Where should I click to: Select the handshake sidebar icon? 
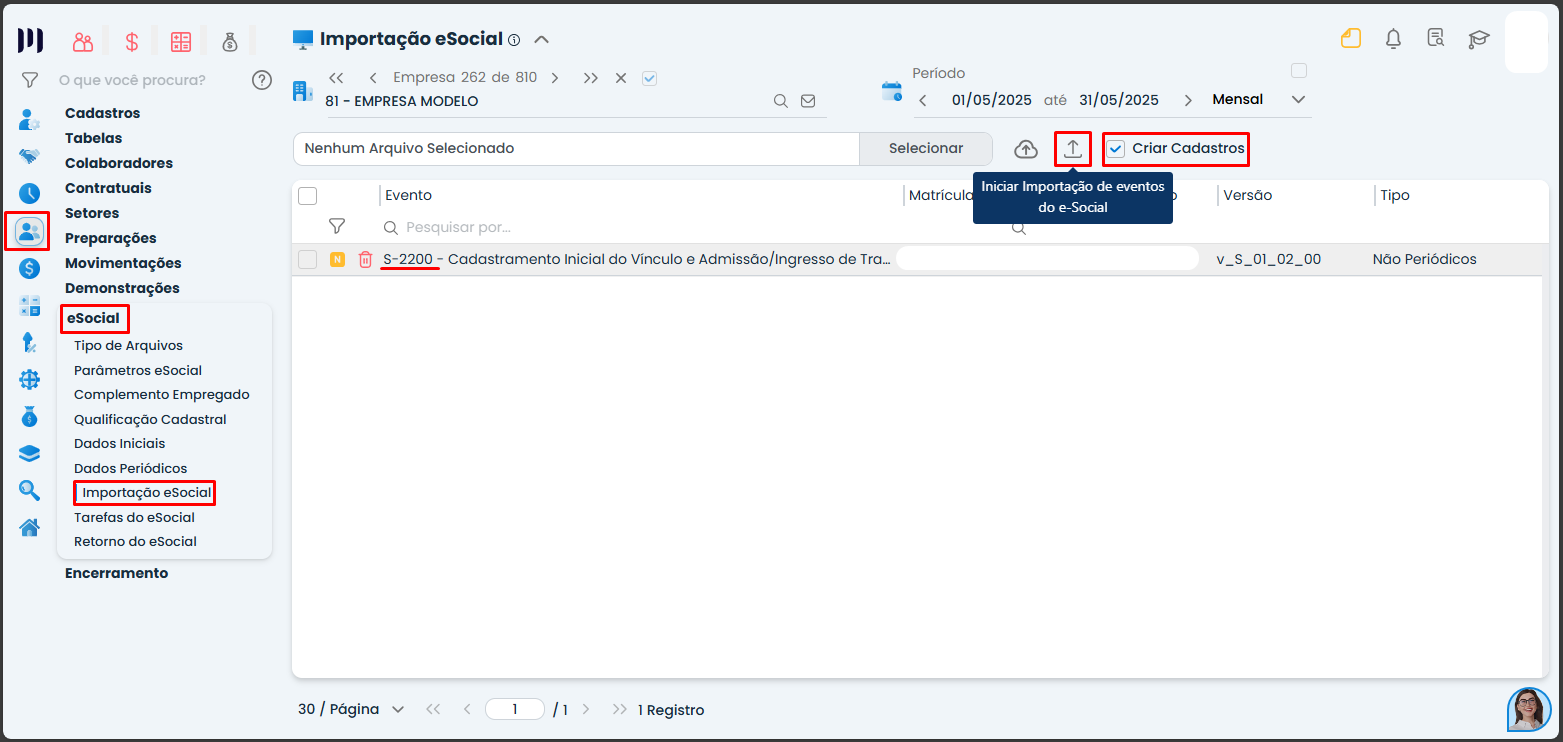click(x=30, y=157)
